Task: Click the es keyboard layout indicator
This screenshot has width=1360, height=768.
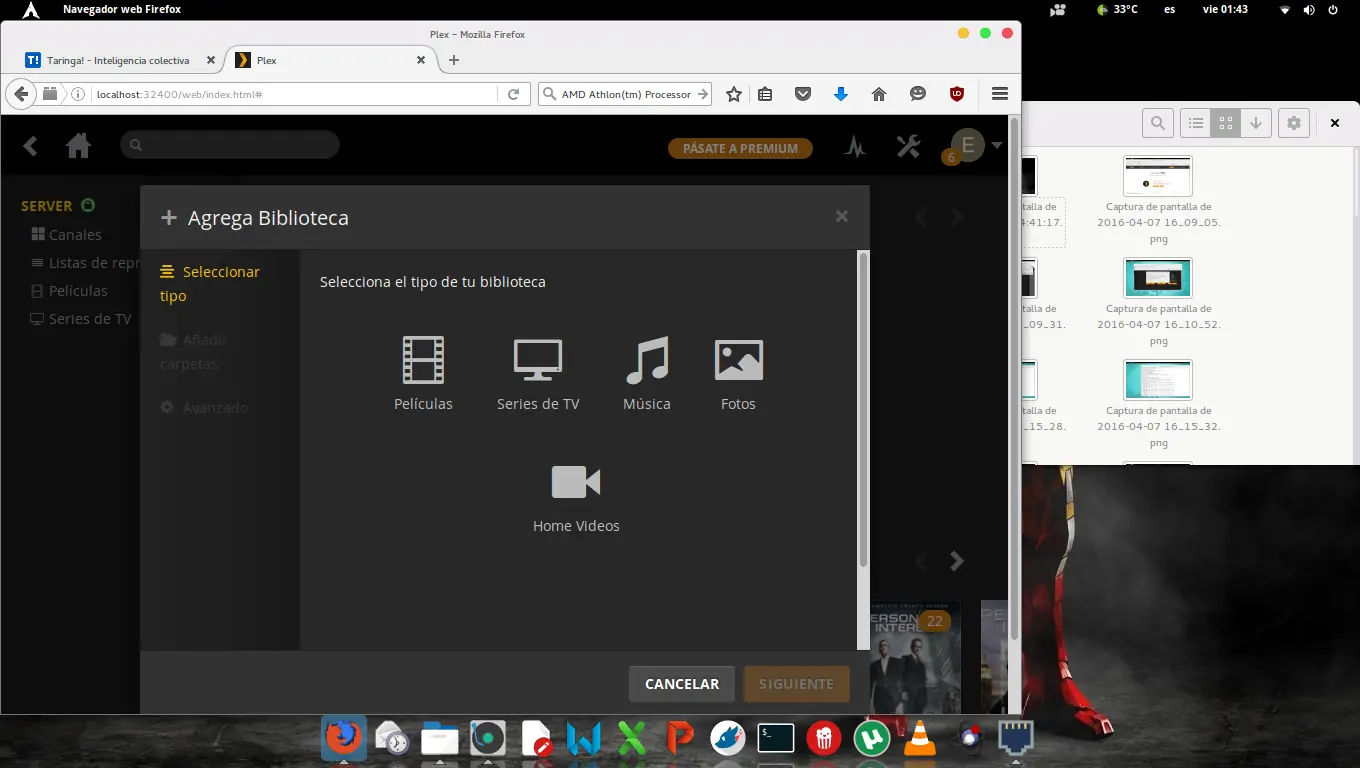Action: 1170,9
